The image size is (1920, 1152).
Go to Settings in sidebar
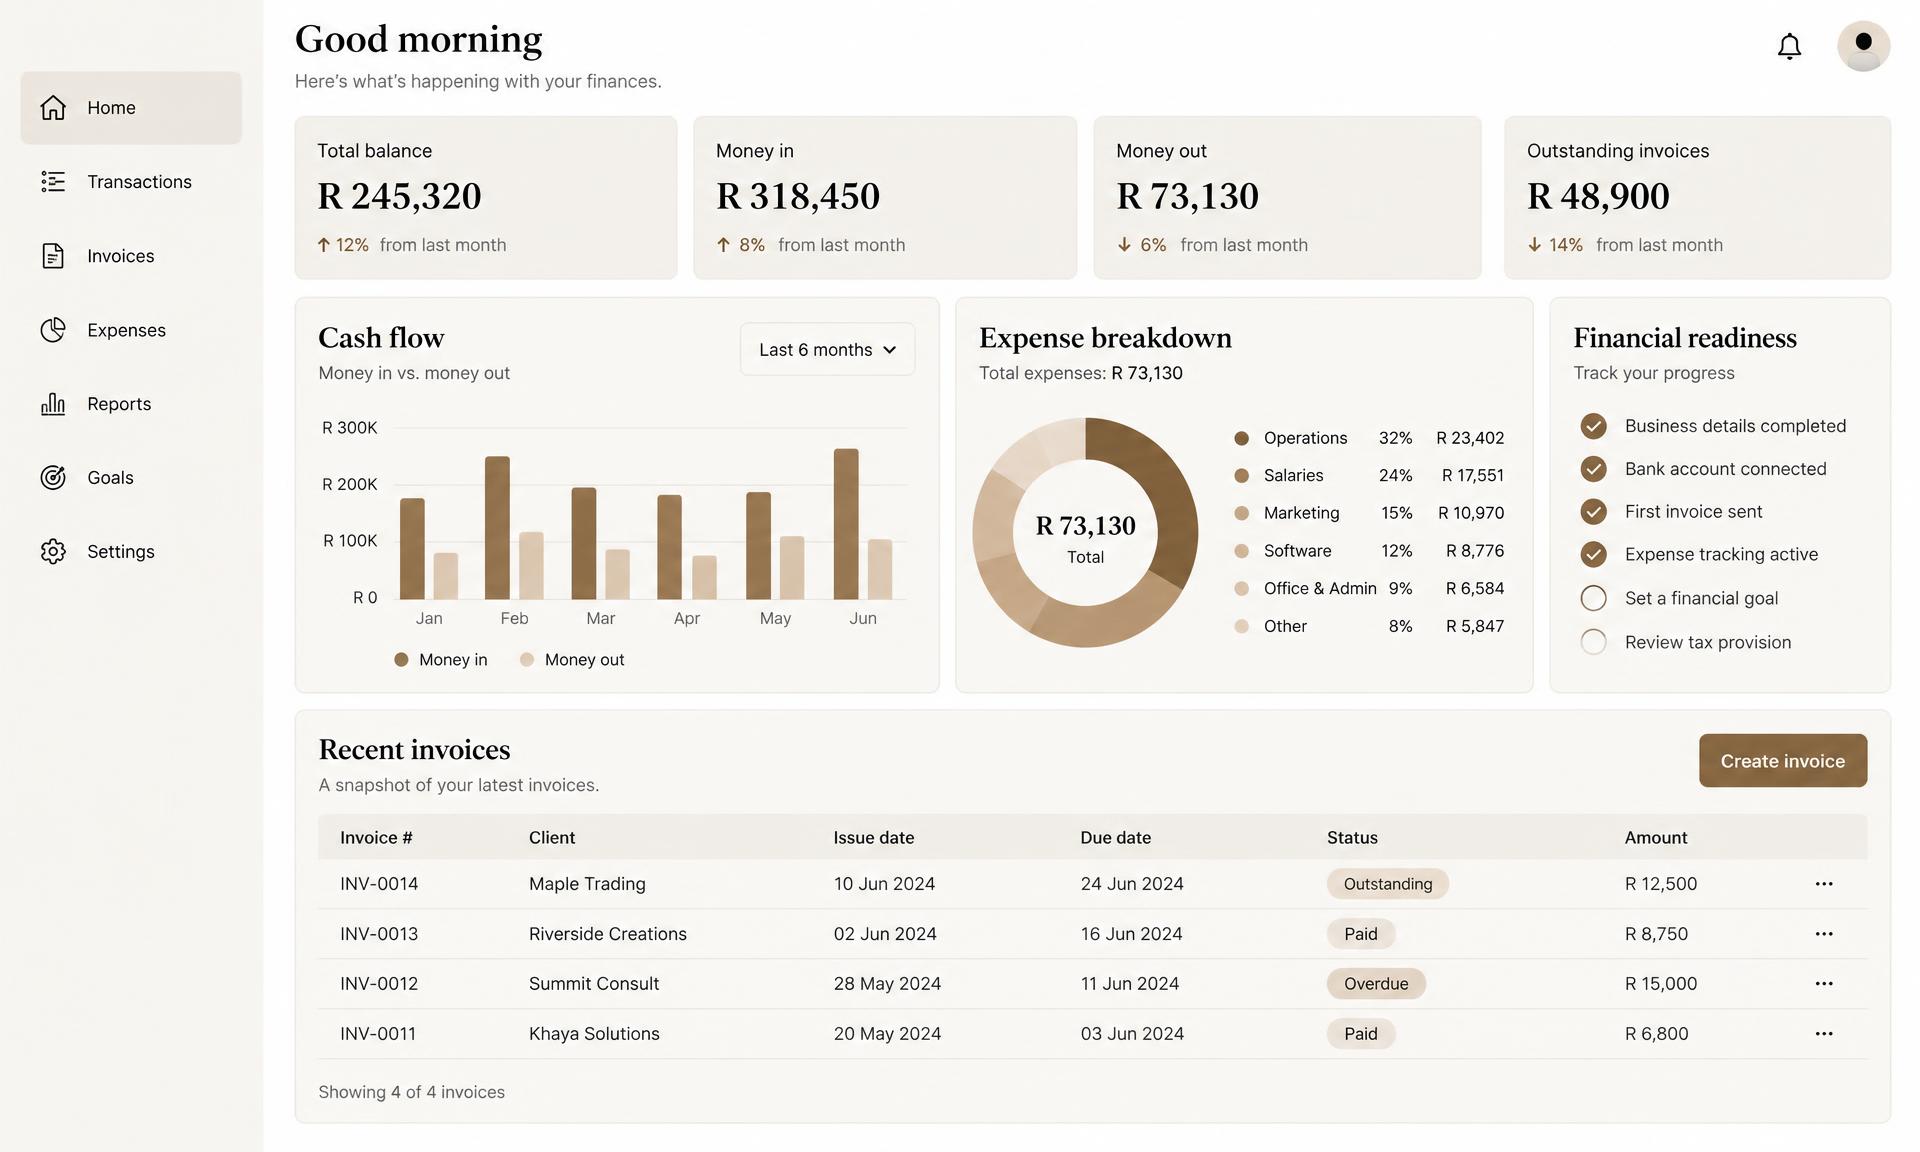131,551
